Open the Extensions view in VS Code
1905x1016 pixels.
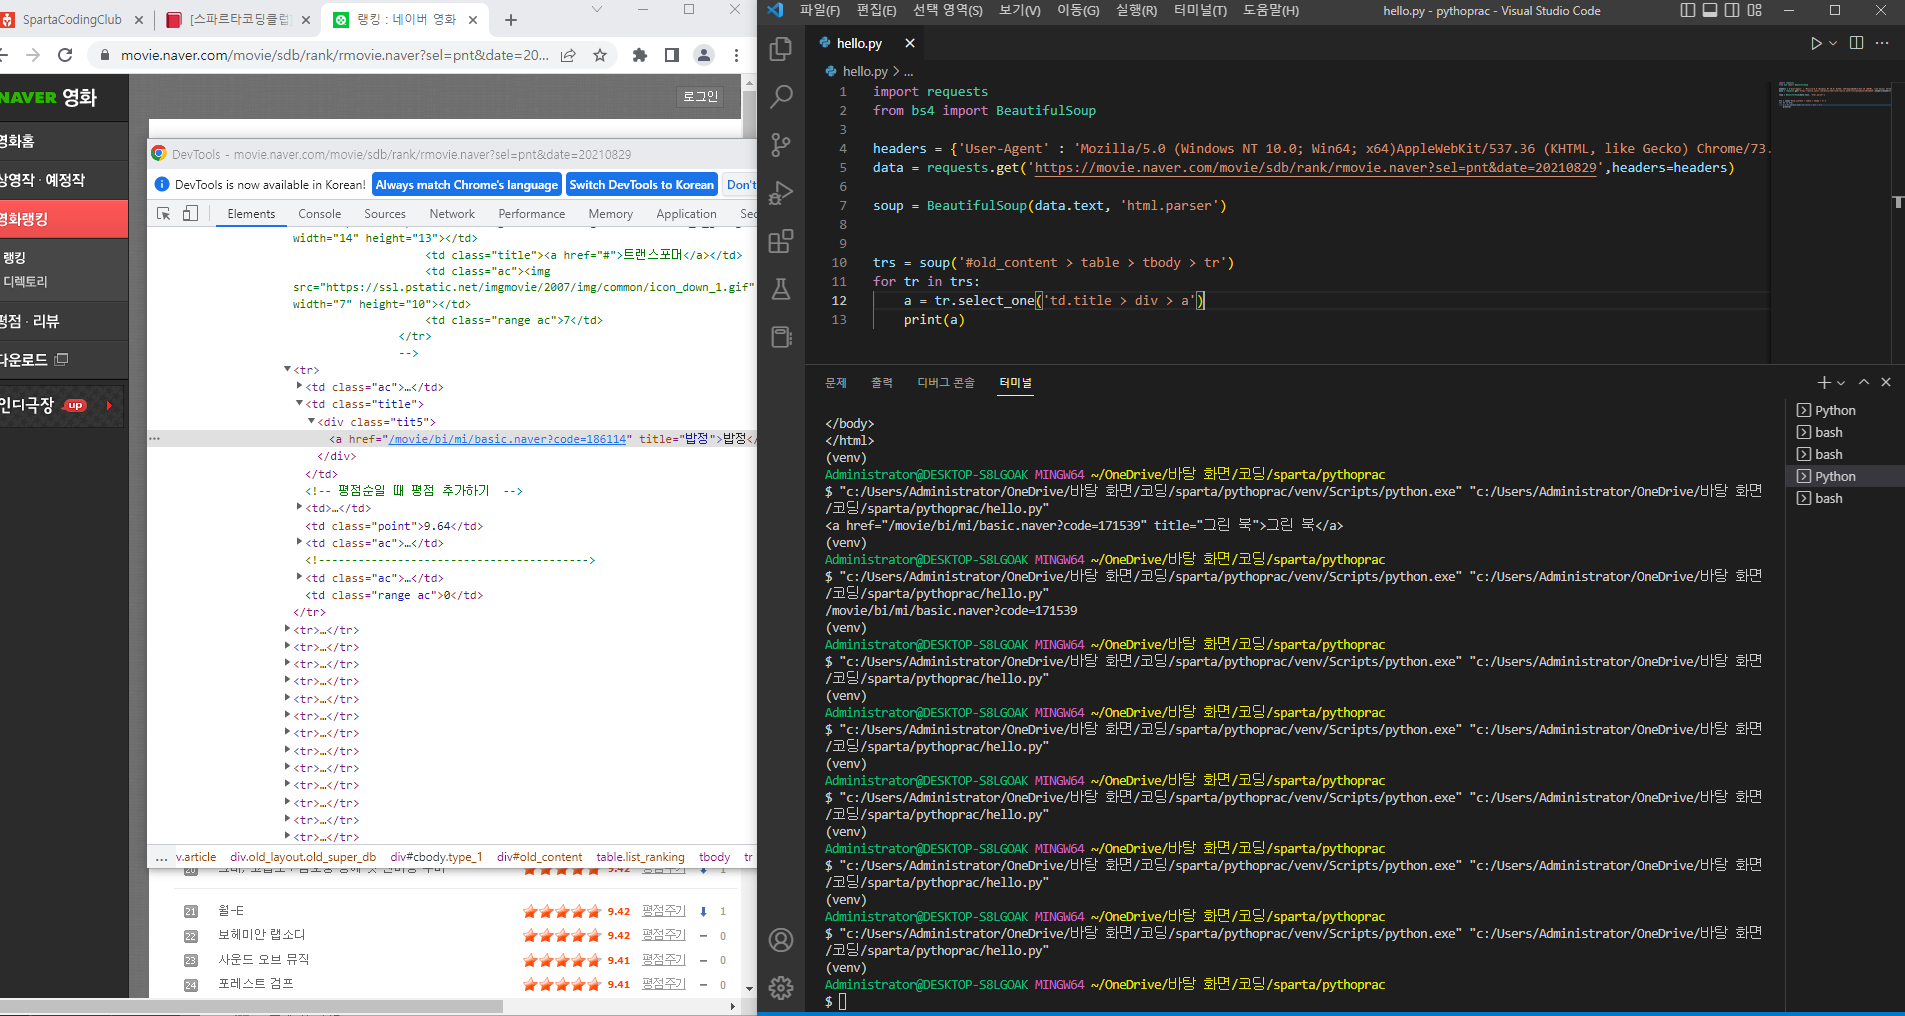click(x=781, y=241)
